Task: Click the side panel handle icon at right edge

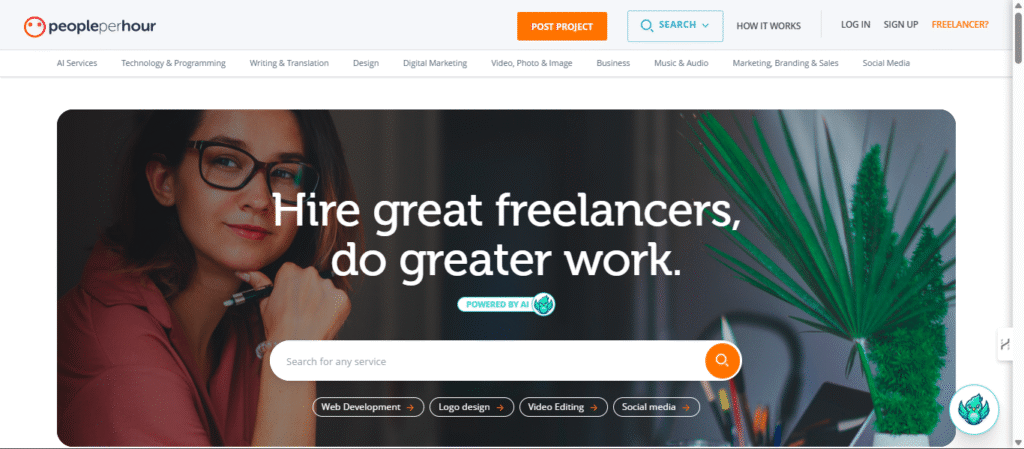Action: coord(1006,345)
